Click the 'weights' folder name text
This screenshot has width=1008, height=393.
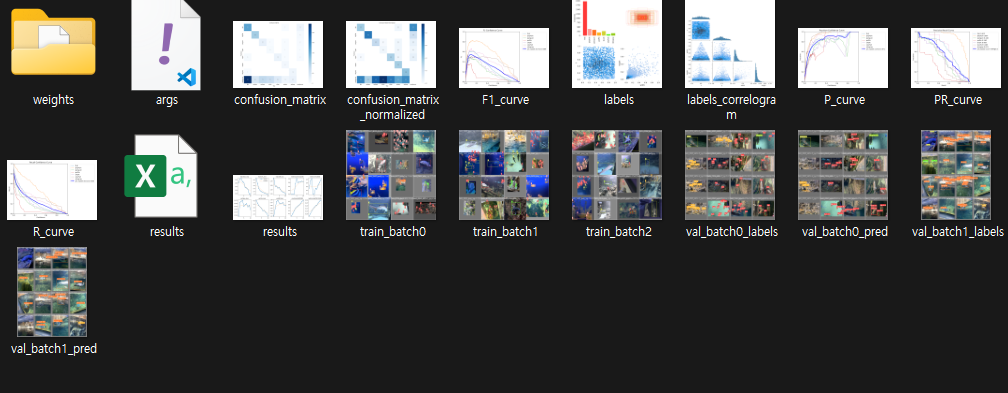point(53,100)
